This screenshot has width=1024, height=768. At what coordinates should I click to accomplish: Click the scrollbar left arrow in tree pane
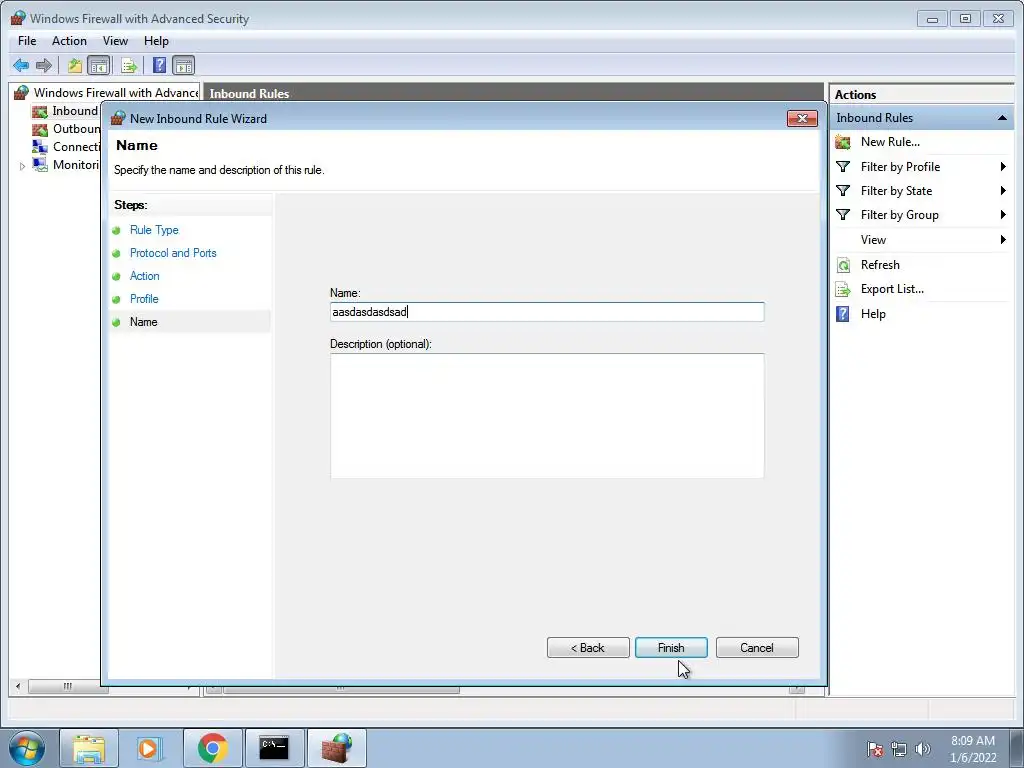(x=18, y=686)
